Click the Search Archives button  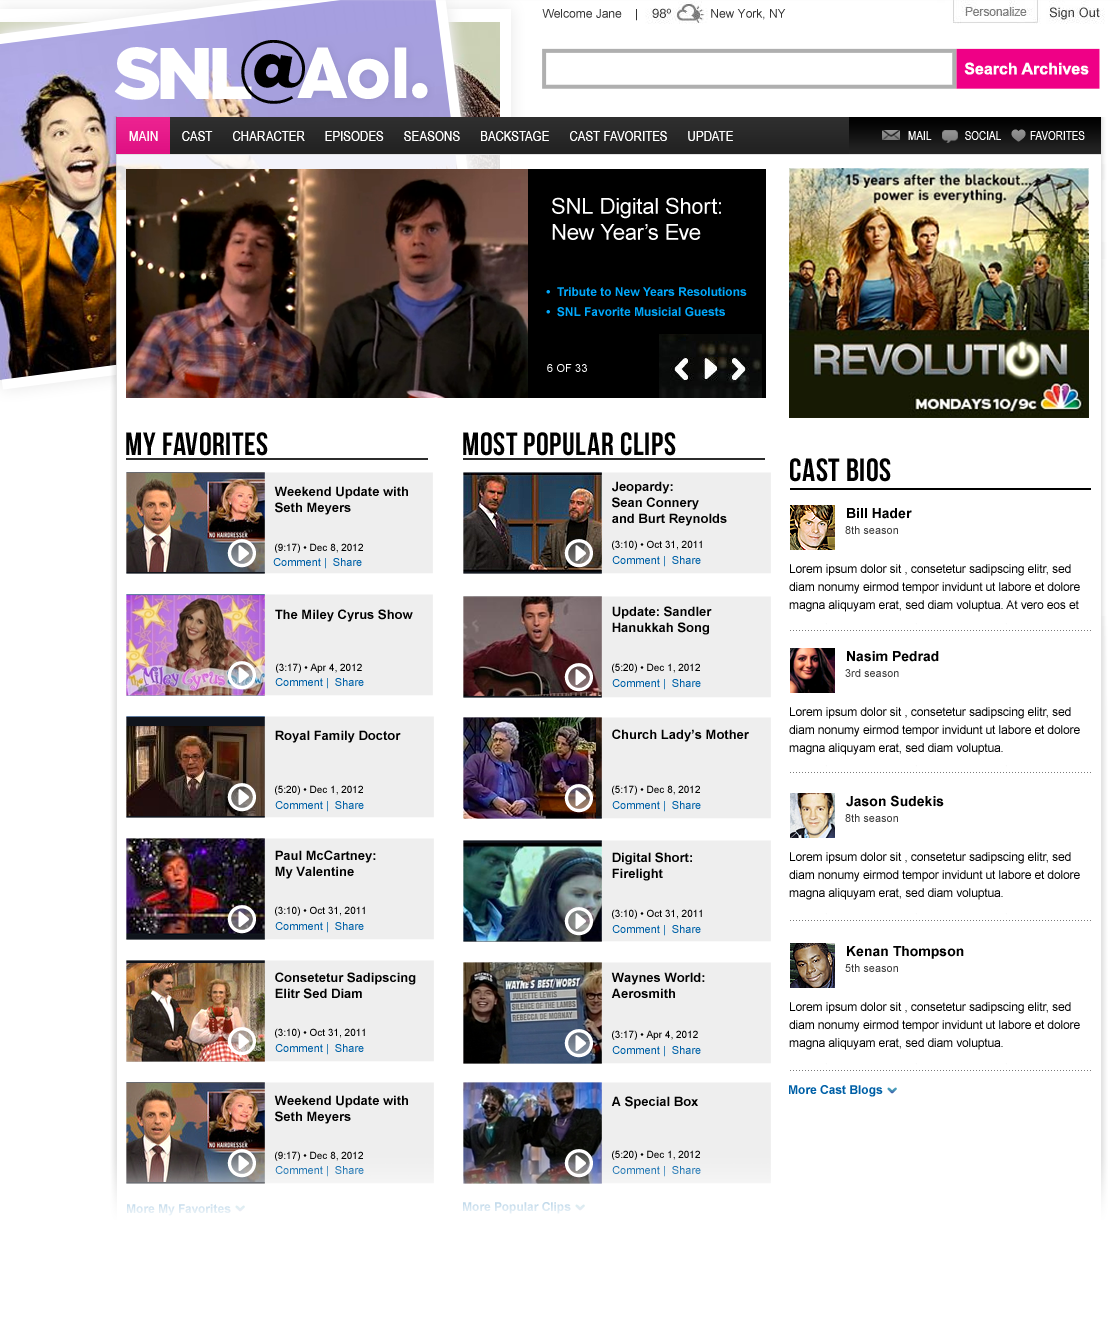1027,69
